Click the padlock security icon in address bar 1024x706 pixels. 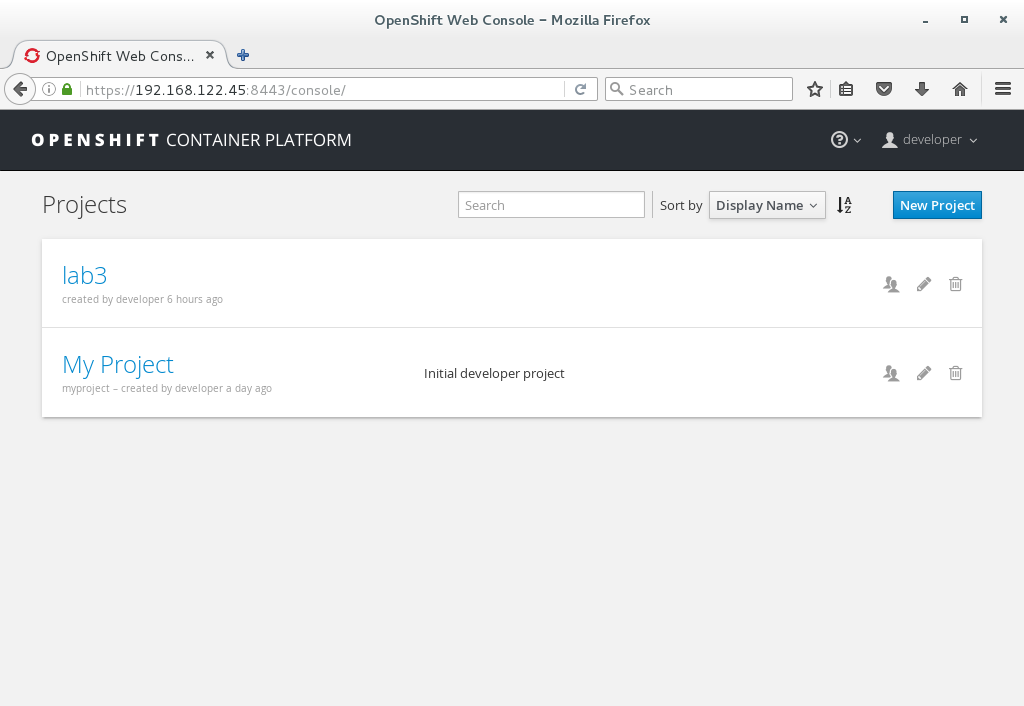tap(66, 89)
